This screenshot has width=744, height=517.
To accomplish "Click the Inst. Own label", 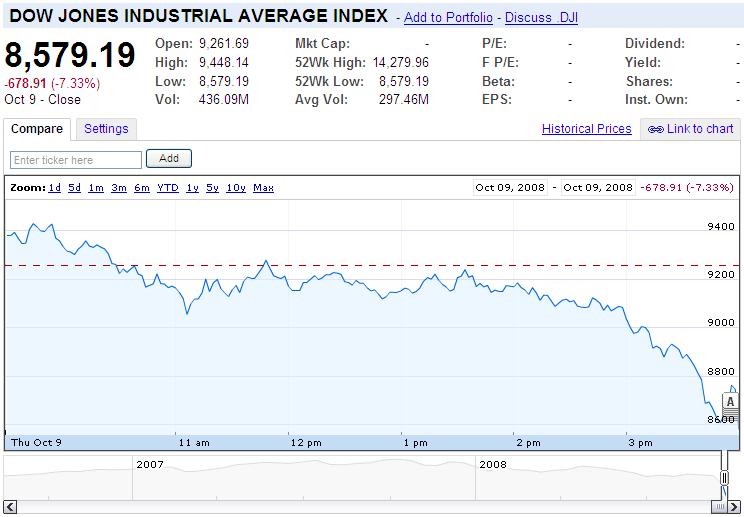I will [657, 100].
